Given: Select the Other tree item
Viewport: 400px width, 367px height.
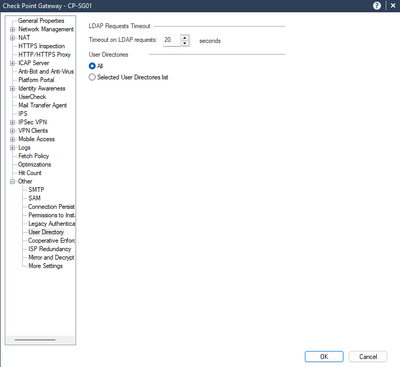Looking at the screenshot, I should tap(25, 181).
